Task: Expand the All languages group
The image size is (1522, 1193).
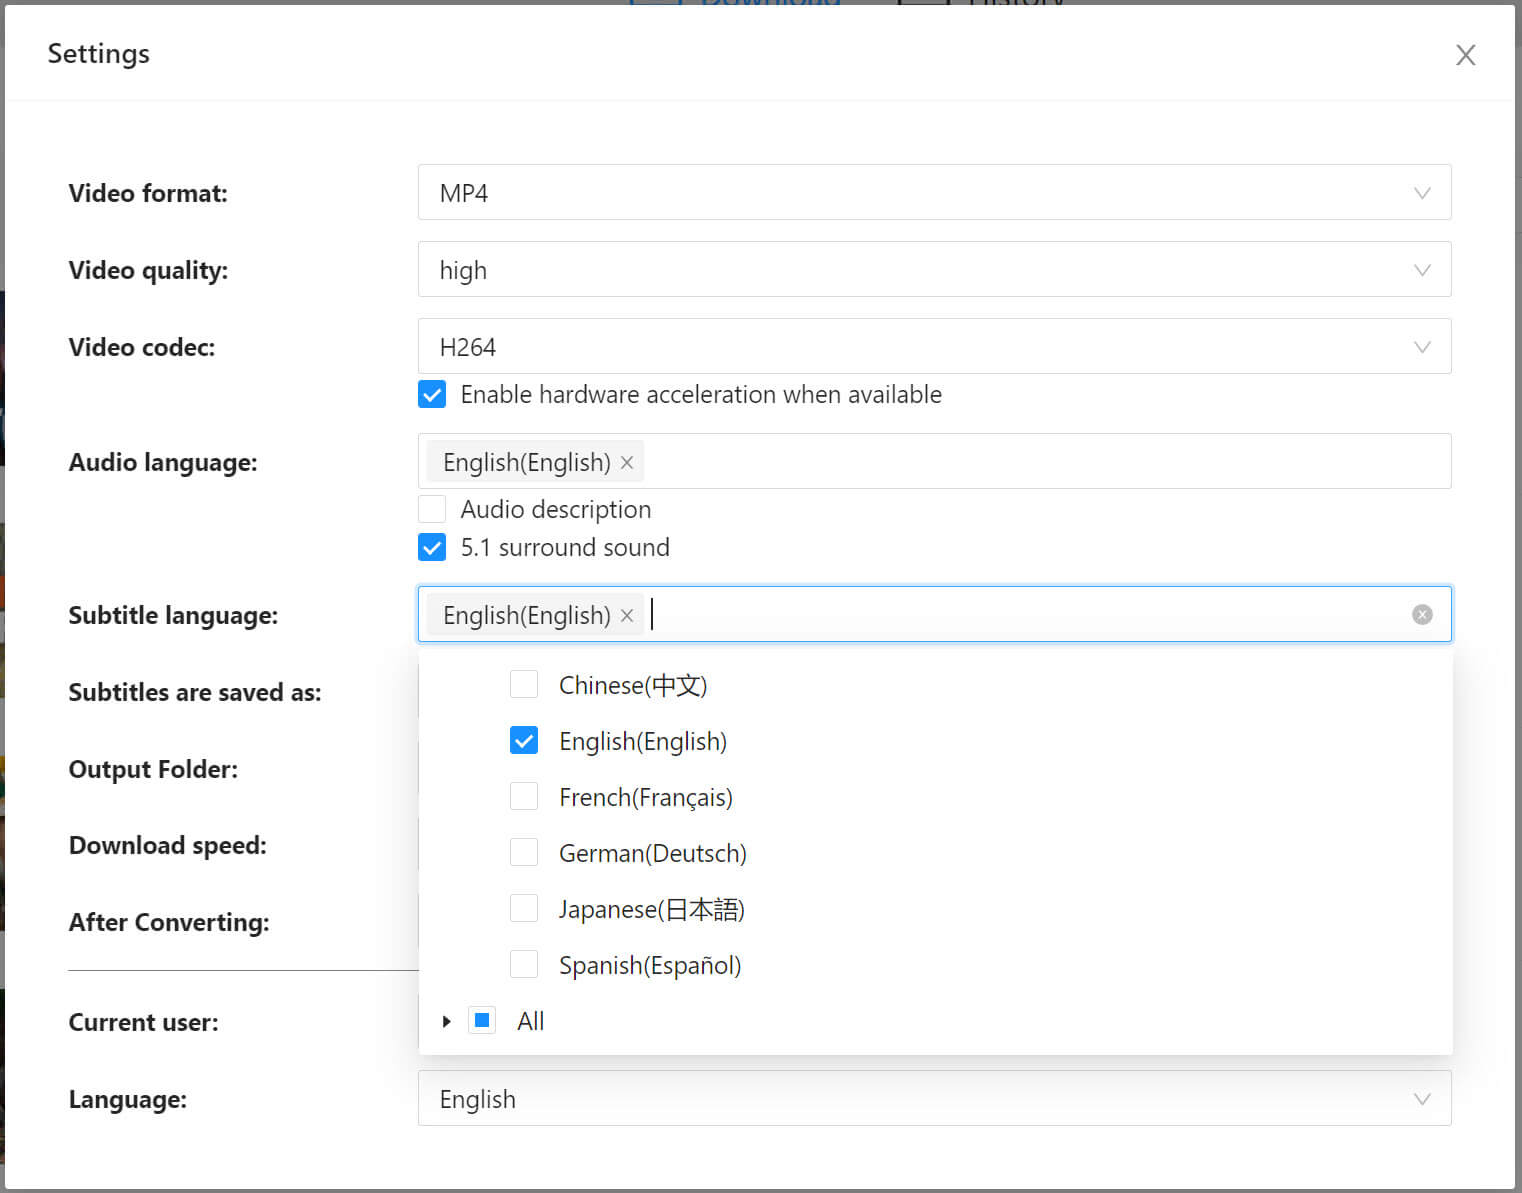Action: pyautogui.click(x=446, y=1020)
